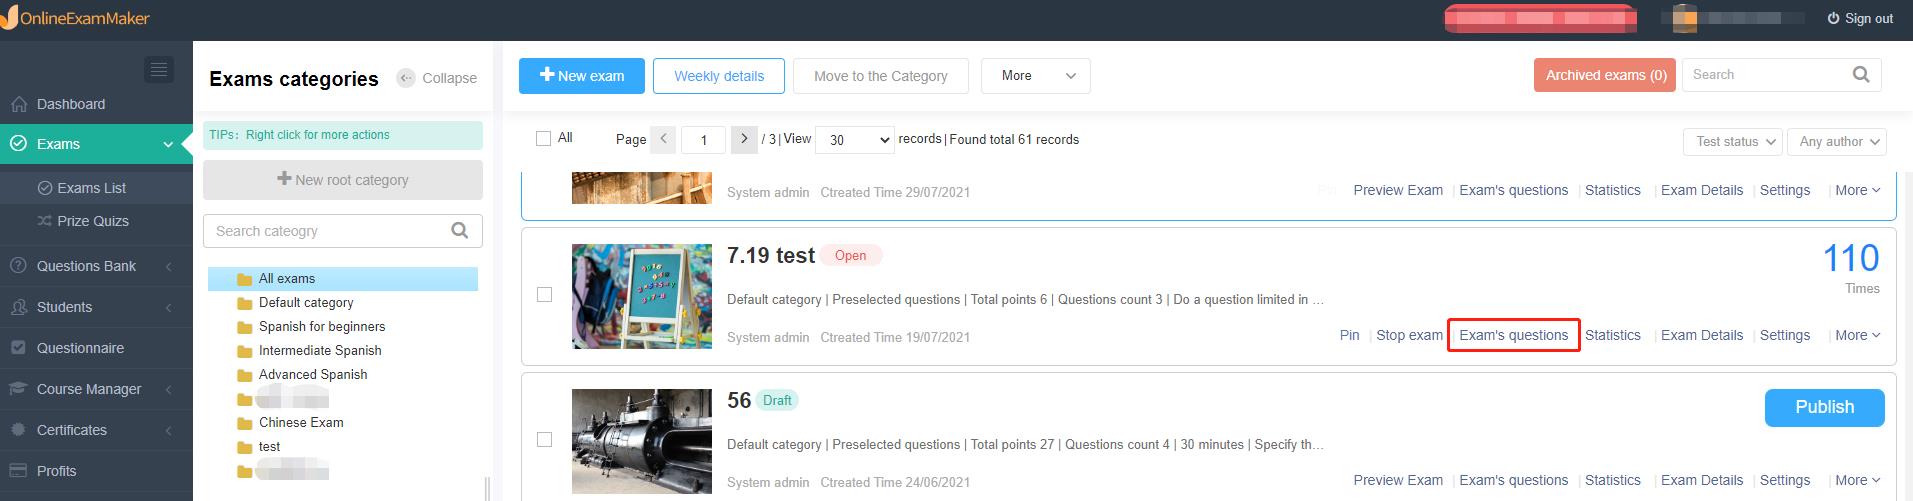Publish exam 56

point(1825,407)
